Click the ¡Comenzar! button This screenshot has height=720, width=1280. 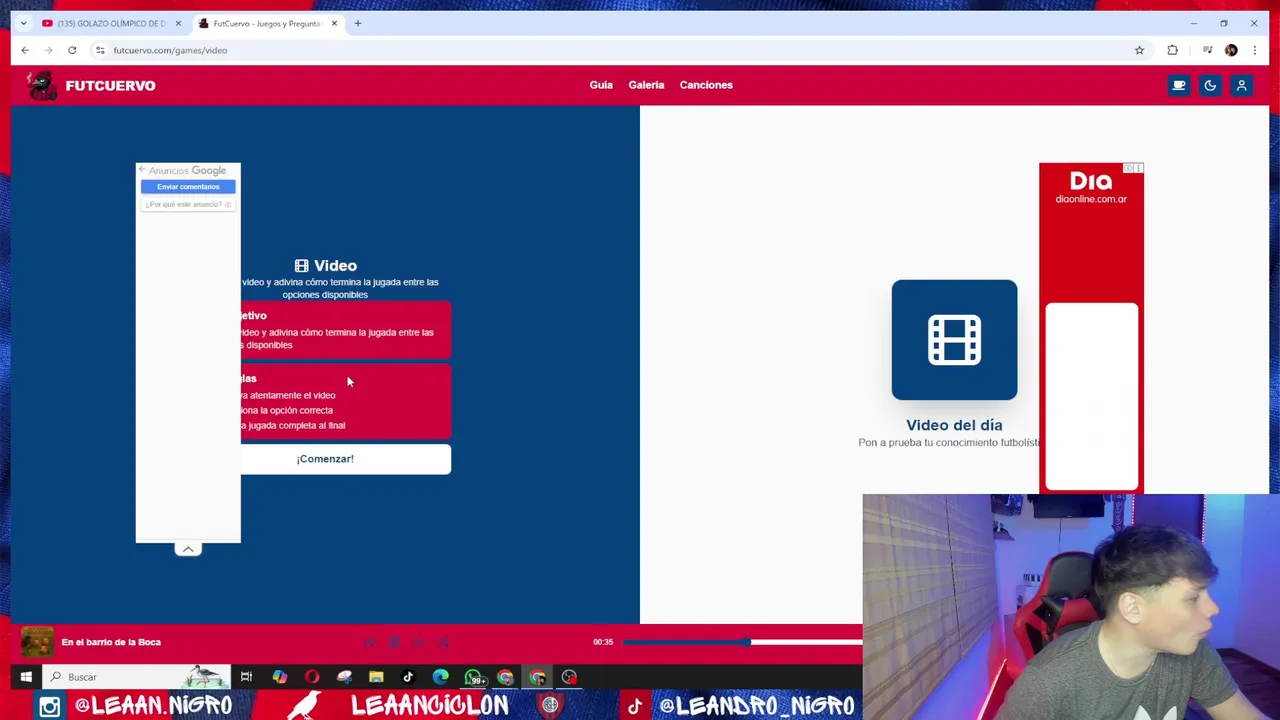coord(345,459)
